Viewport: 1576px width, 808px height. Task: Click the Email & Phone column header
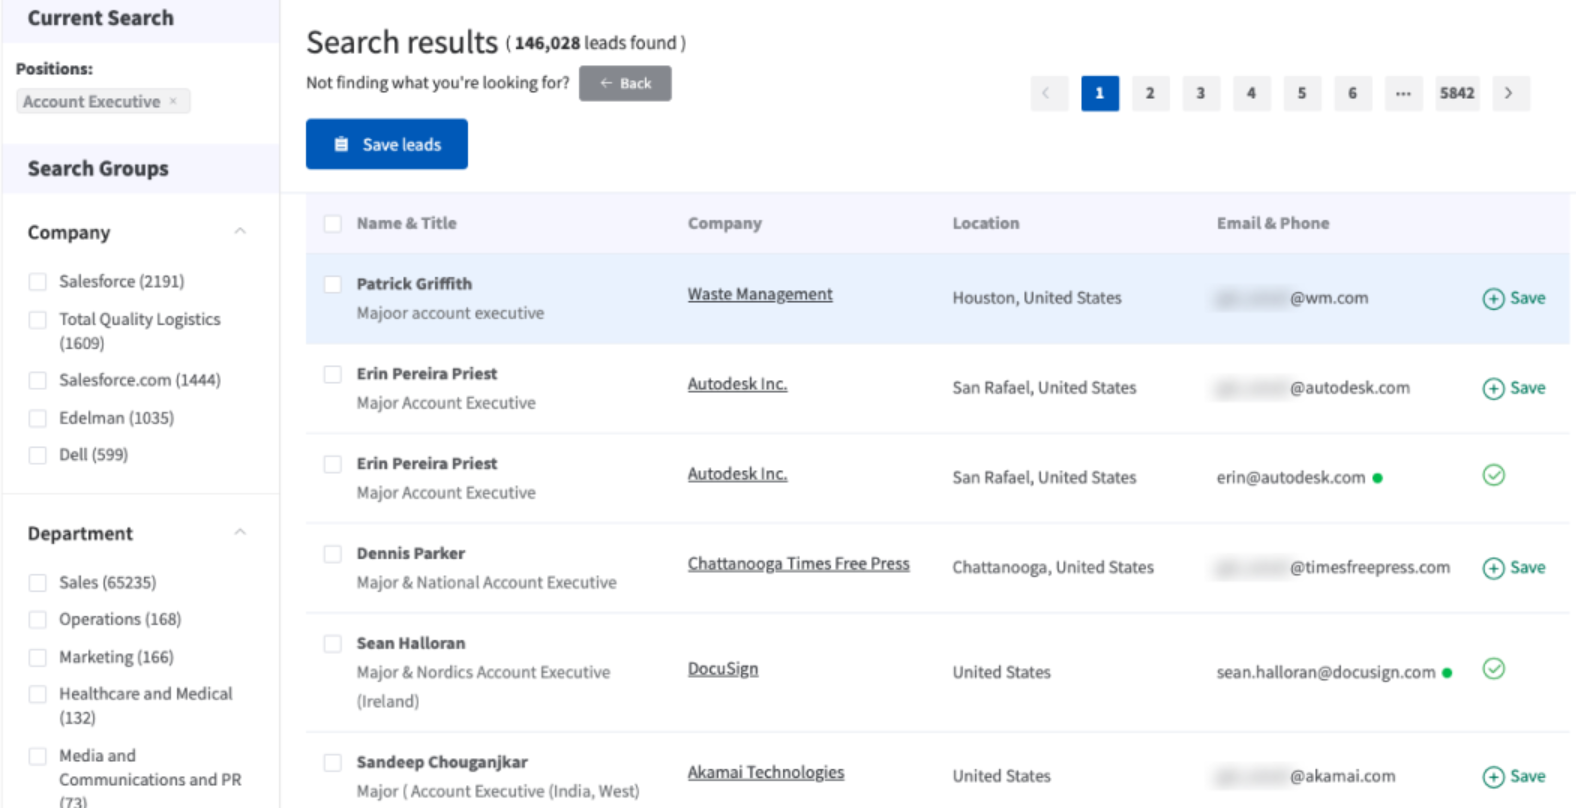point(1273,223)
